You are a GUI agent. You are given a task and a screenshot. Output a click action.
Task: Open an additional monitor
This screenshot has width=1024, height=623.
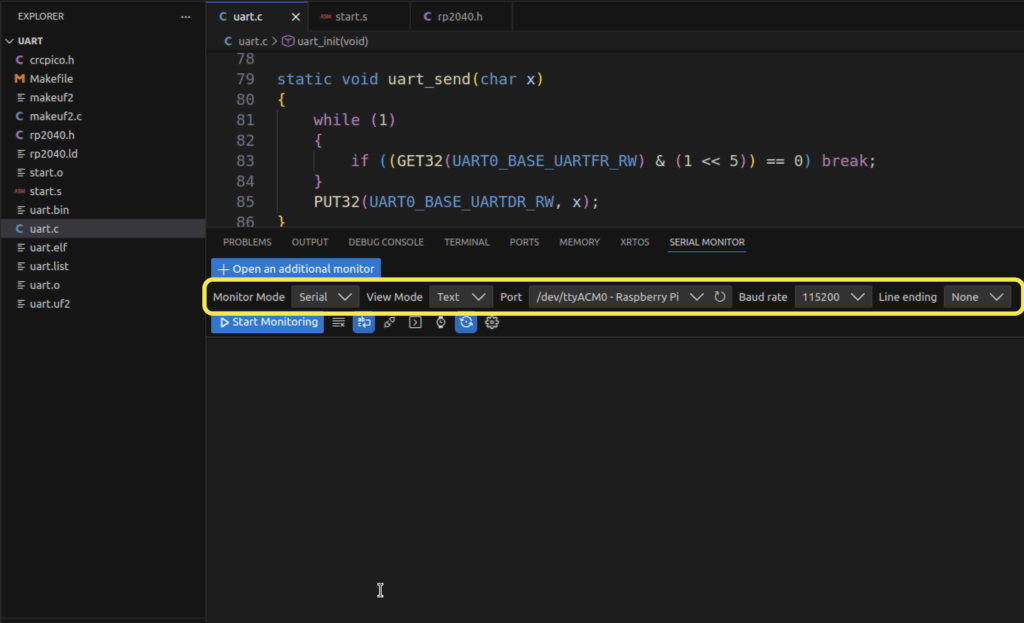[x=295, y=269]
